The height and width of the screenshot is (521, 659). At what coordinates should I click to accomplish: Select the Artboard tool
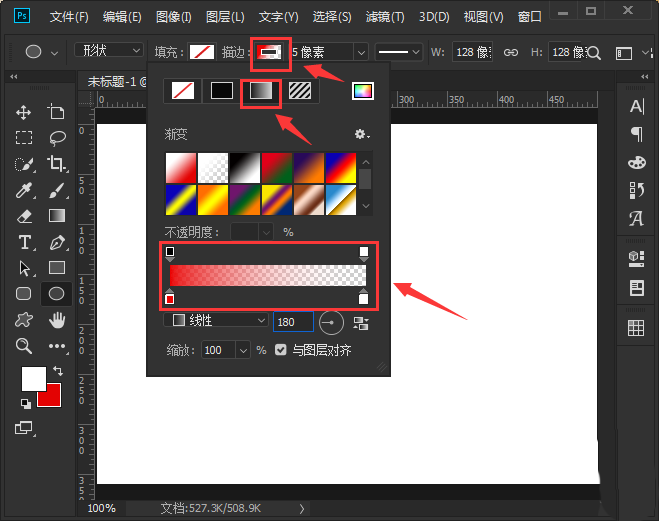point(56,112)
